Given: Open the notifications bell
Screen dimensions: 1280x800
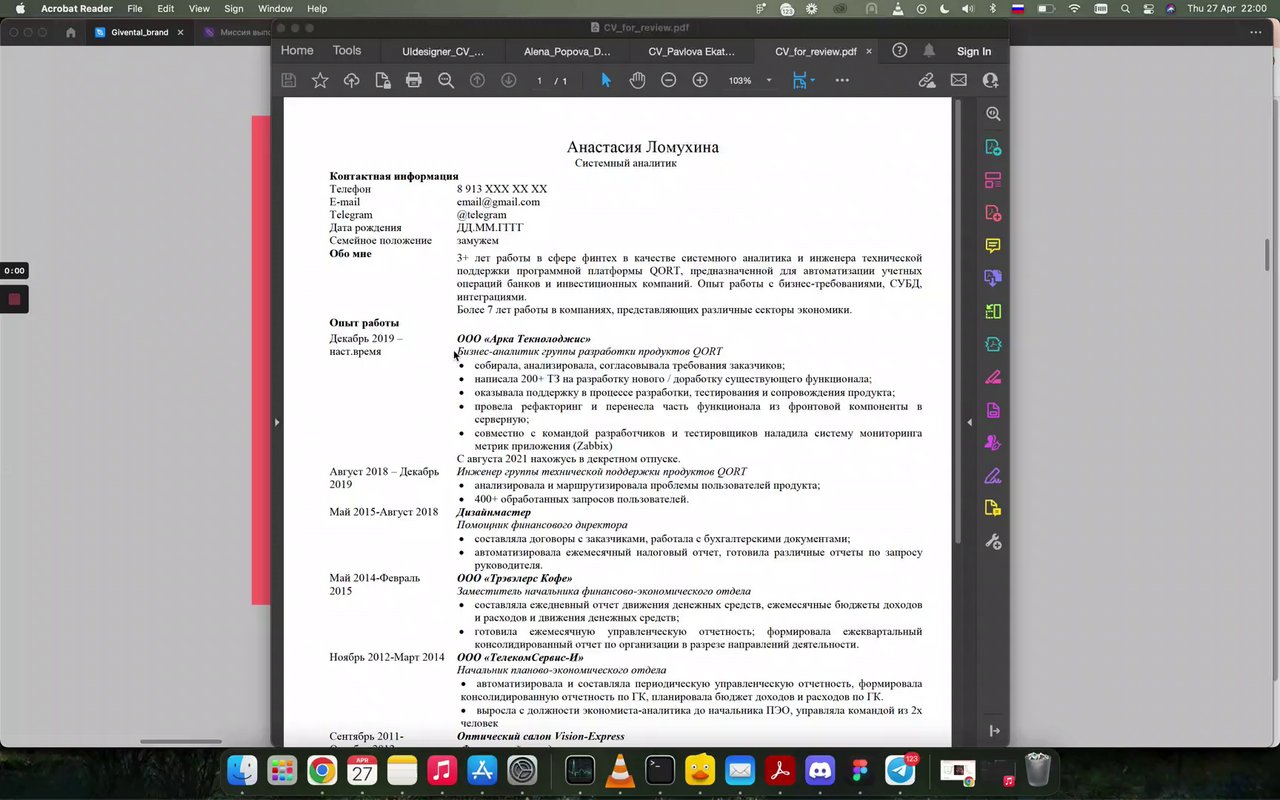Looking at the screenshot, I should (x=929, y=51).
